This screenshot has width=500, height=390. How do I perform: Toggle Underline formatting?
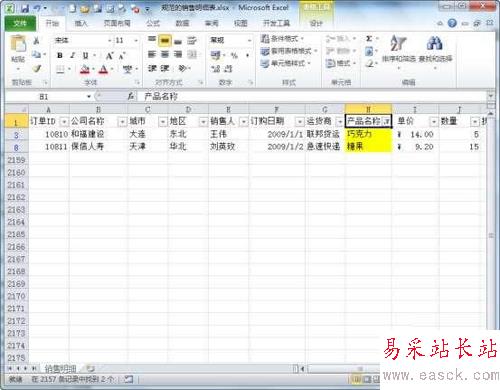coord(85,55)
